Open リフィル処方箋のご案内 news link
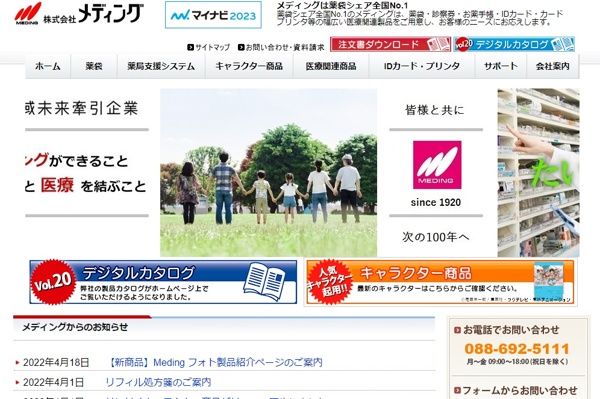Screen dimensions: 600x399 158,382
